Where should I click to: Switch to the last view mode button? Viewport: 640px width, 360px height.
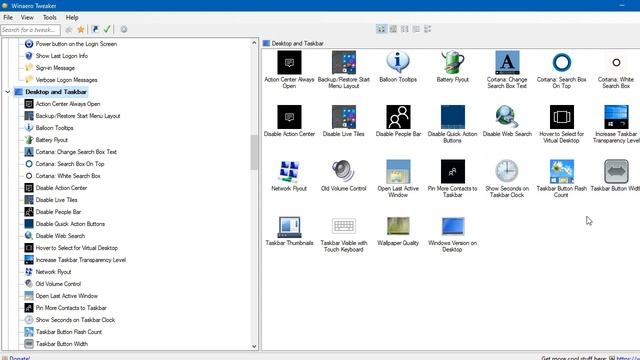pyautogui.click(x=427, y=29)
